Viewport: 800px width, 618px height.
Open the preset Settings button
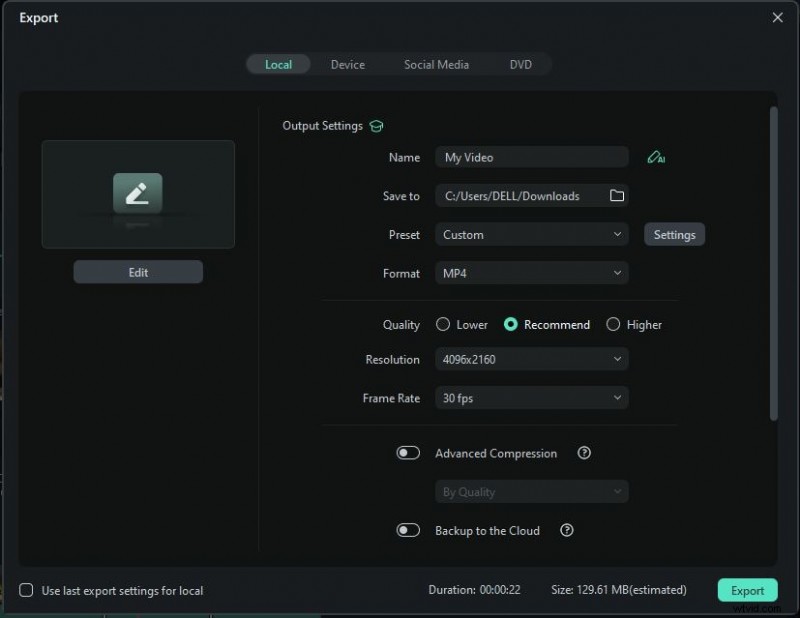click(674, 234)
